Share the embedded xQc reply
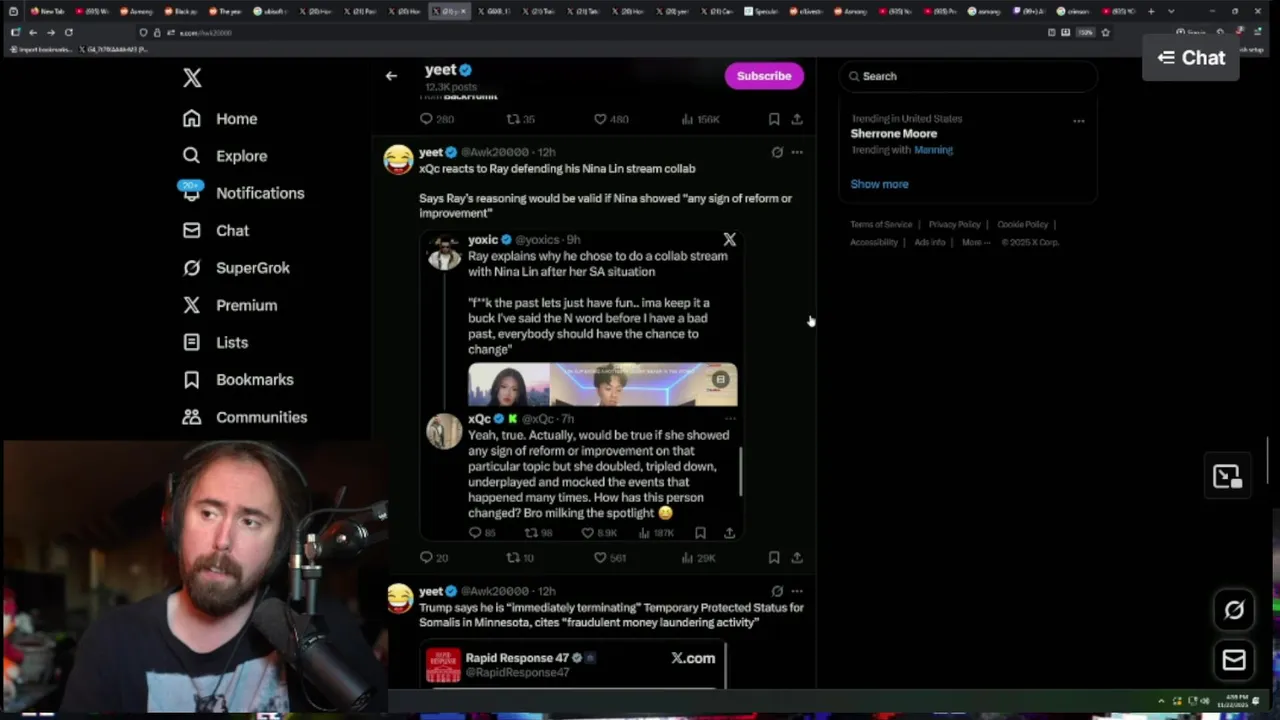Image resolution: width=1280 pixels, height=720 pixels. [x=729, y=533]
